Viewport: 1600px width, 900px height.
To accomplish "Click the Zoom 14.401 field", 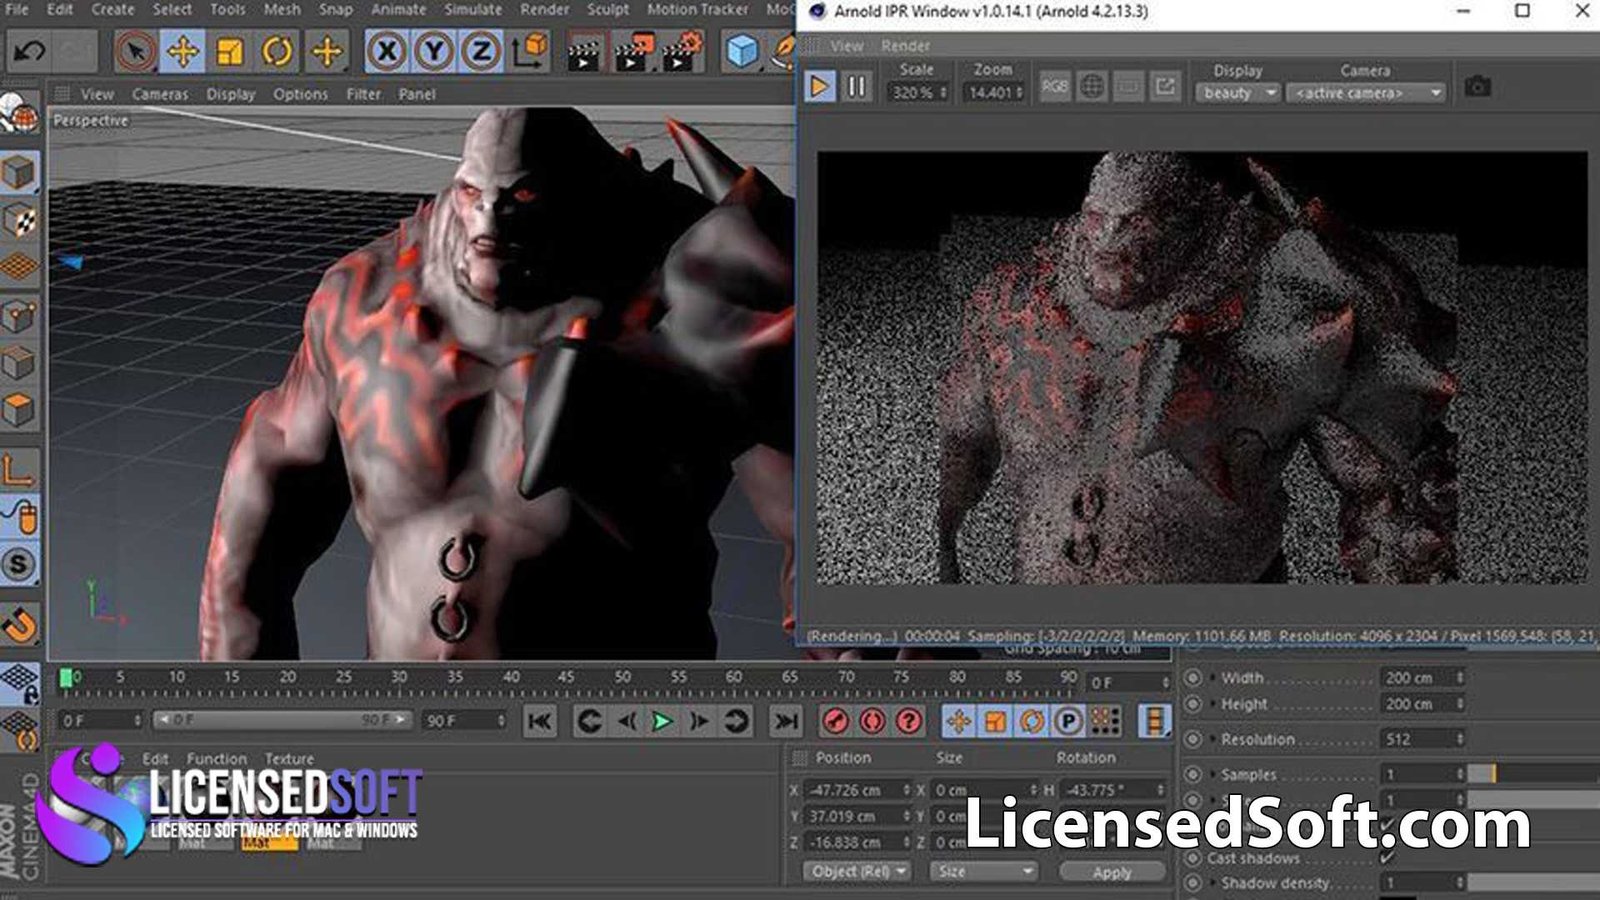I will [x=994, y=93].
